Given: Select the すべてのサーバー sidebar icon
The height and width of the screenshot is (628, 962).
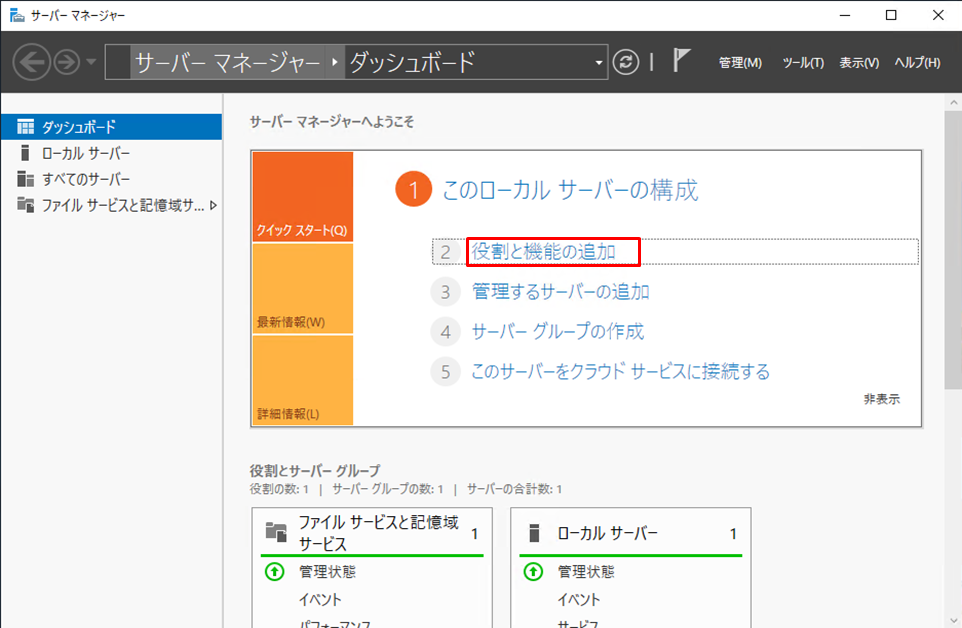Looking at the screenshot, I should pos(26,179).
